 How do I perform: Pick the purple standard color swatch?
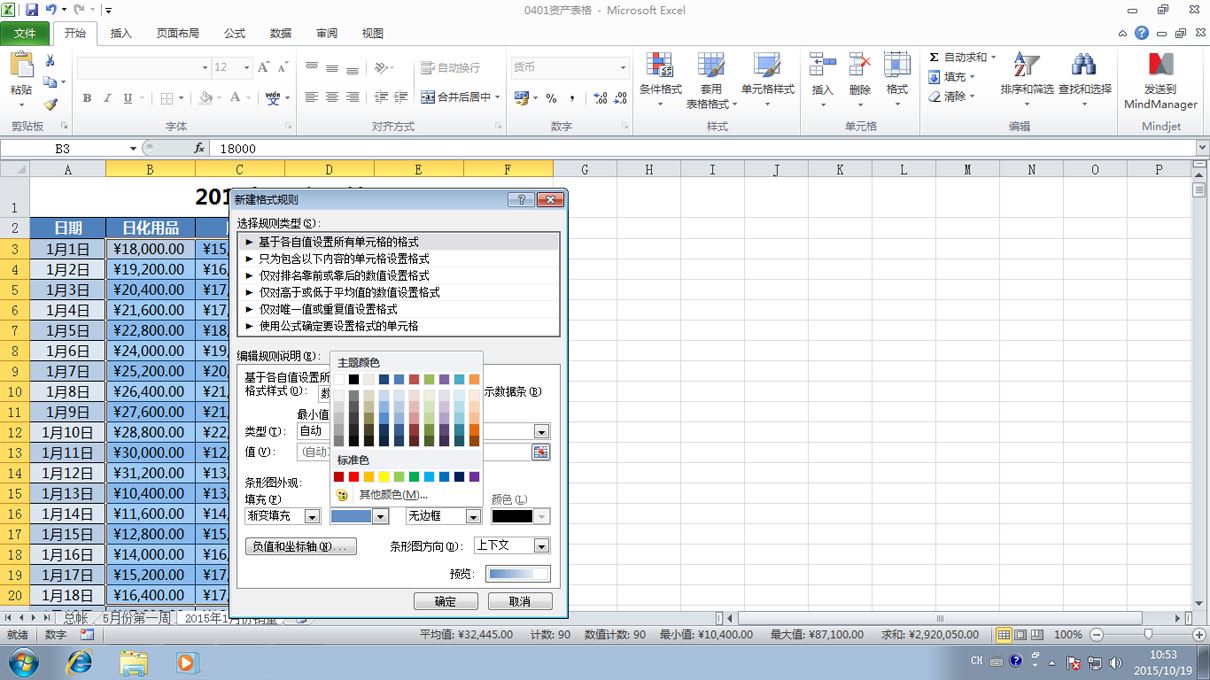click(474, 477)
